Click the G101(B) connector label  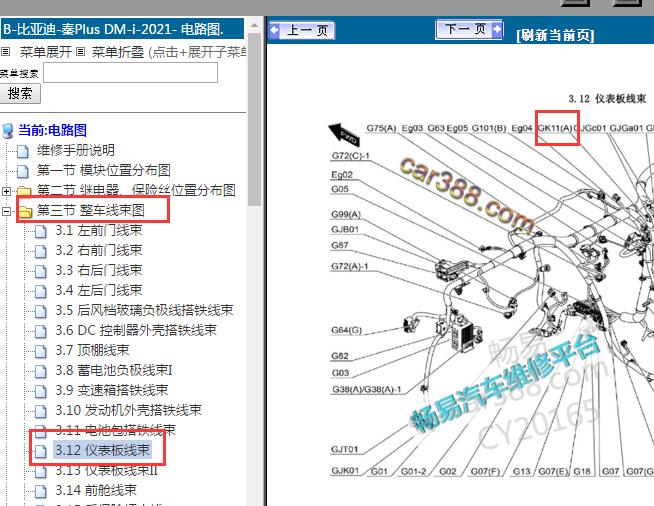tap(489, 128)
